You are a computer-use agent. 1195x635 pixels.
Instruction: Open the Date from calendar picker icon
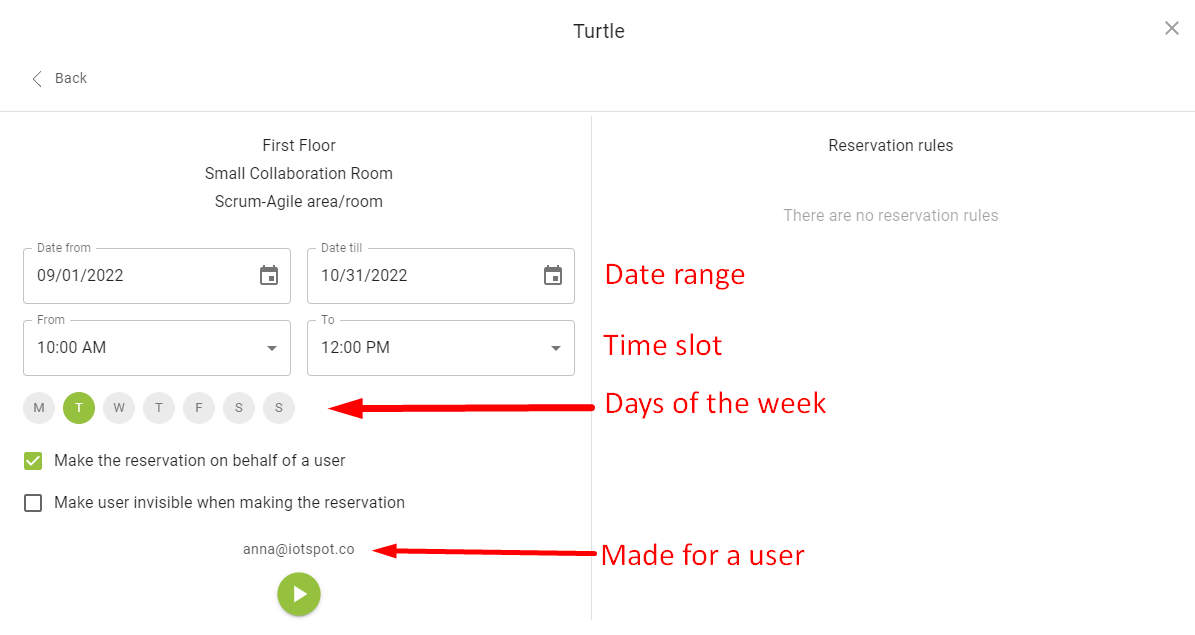tap(269, 275)
